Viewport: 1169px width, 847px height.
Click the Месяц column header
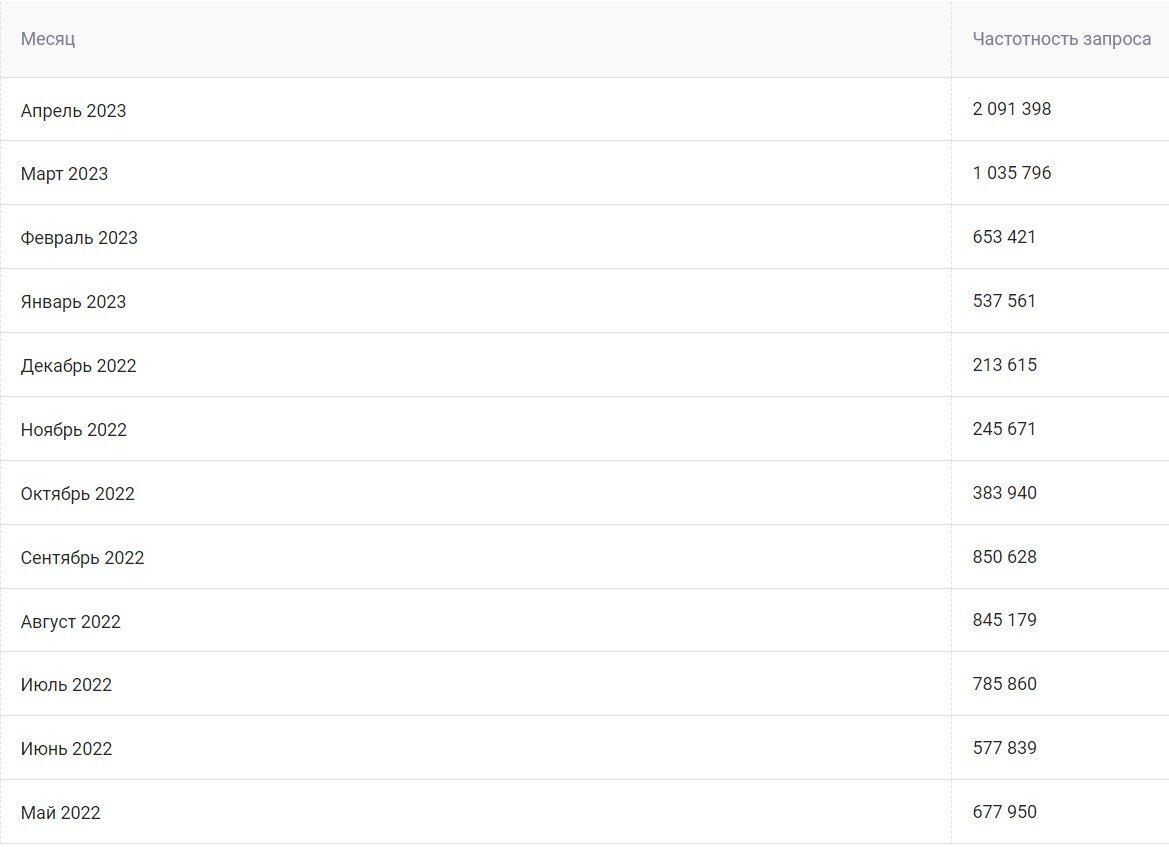[x=48, y=39]
